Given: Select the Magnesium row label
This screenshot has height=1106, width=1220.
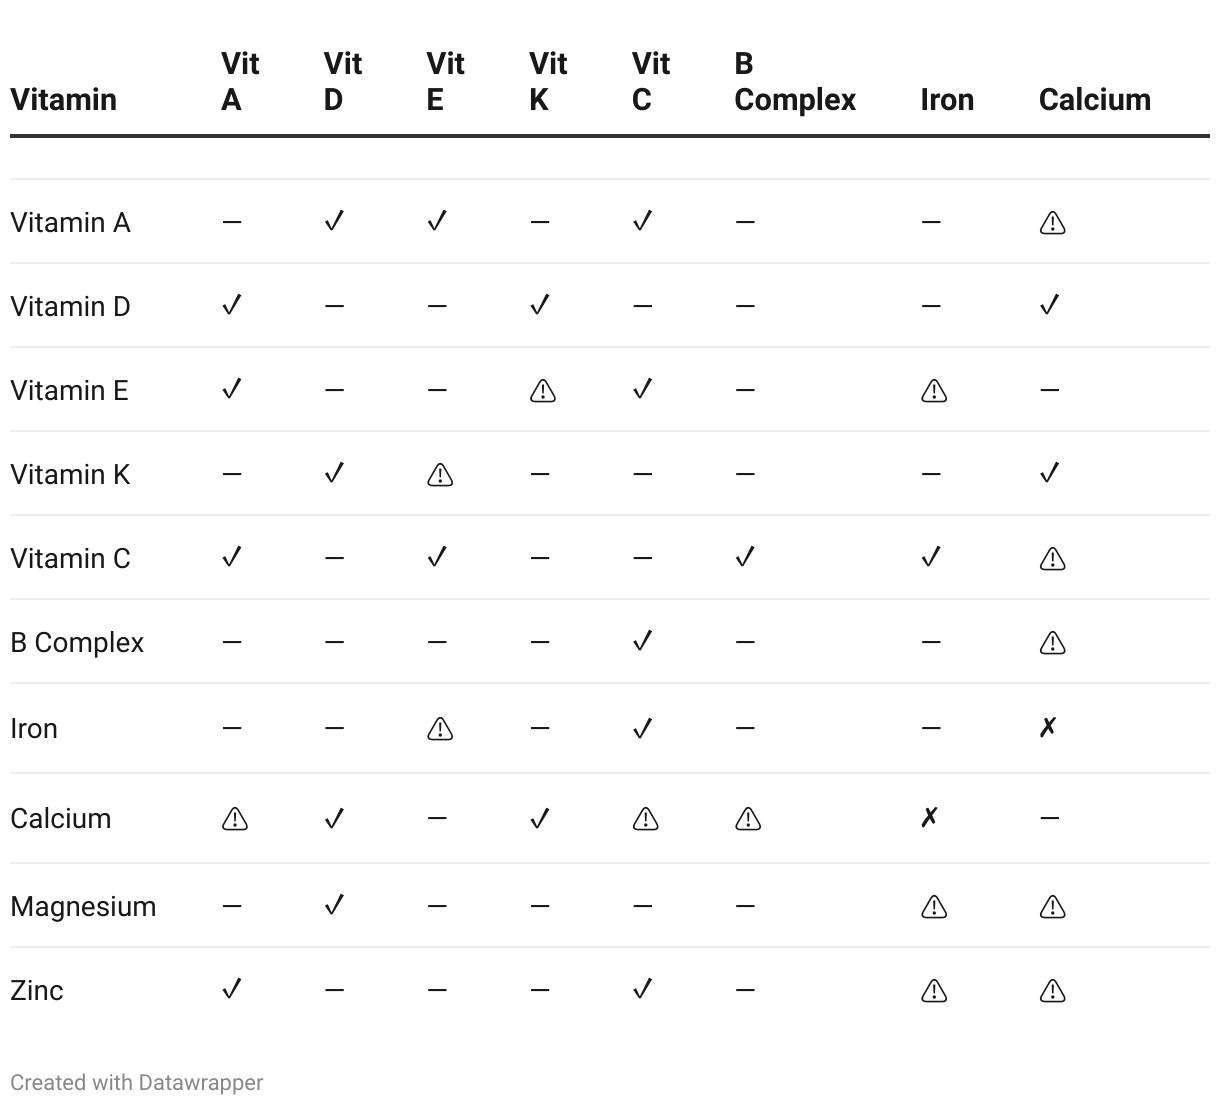Looking at the screenshot, I should point(83,906).
